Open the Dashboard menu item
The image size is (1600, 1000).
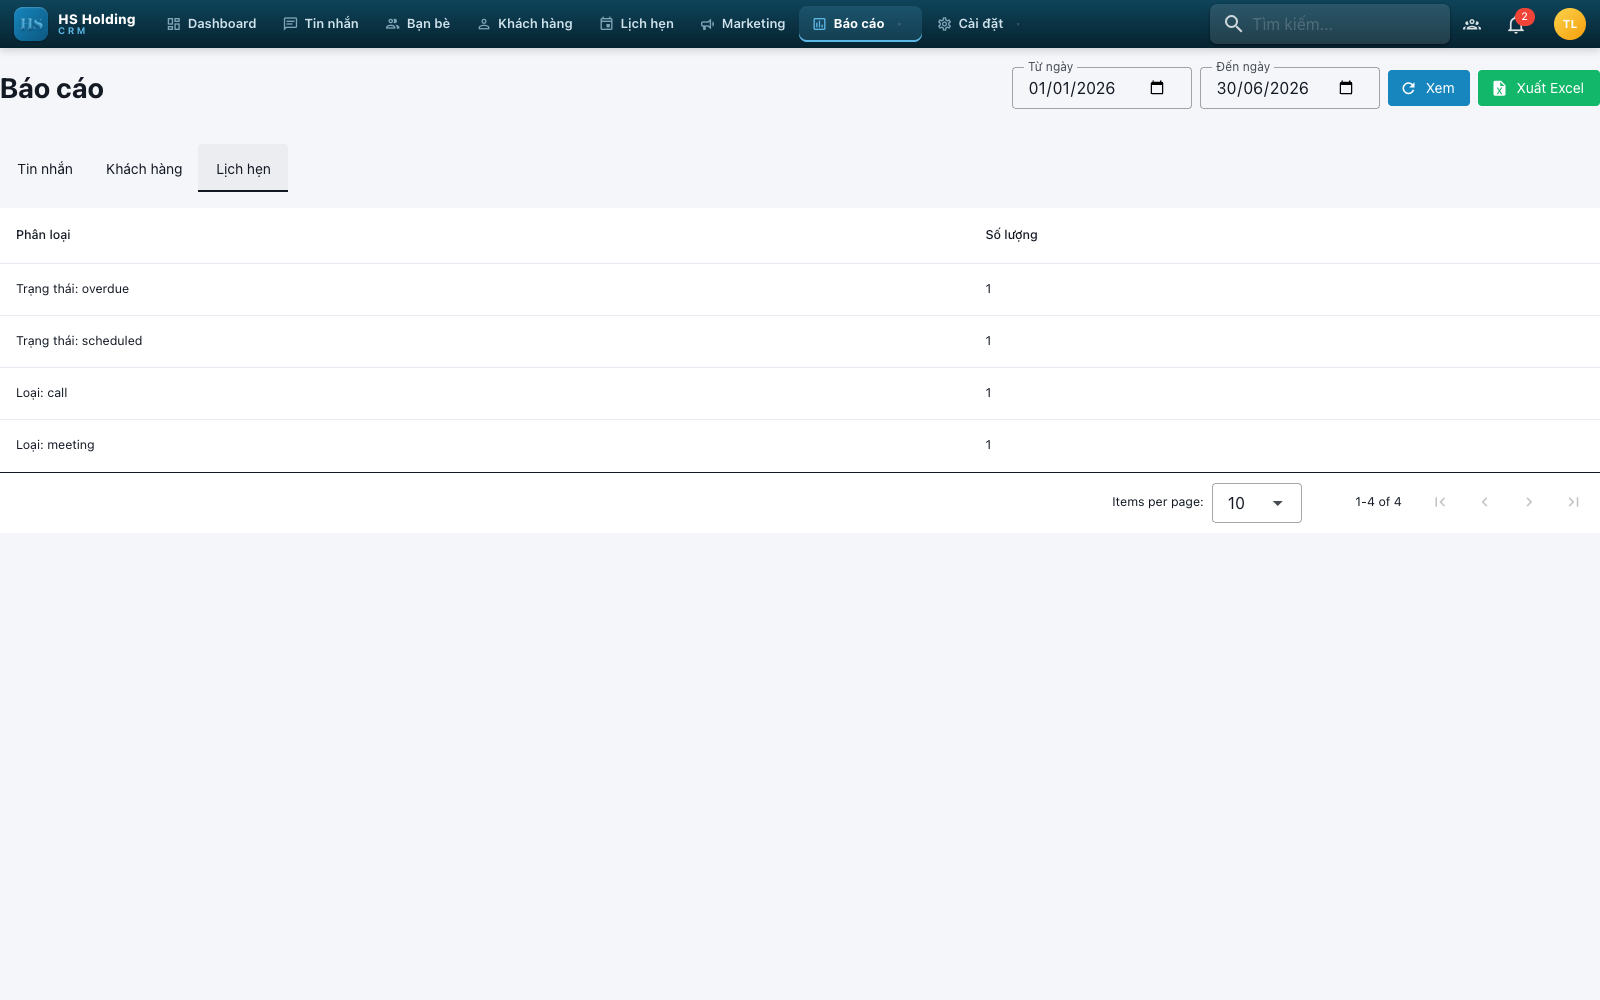coord(212,24)
